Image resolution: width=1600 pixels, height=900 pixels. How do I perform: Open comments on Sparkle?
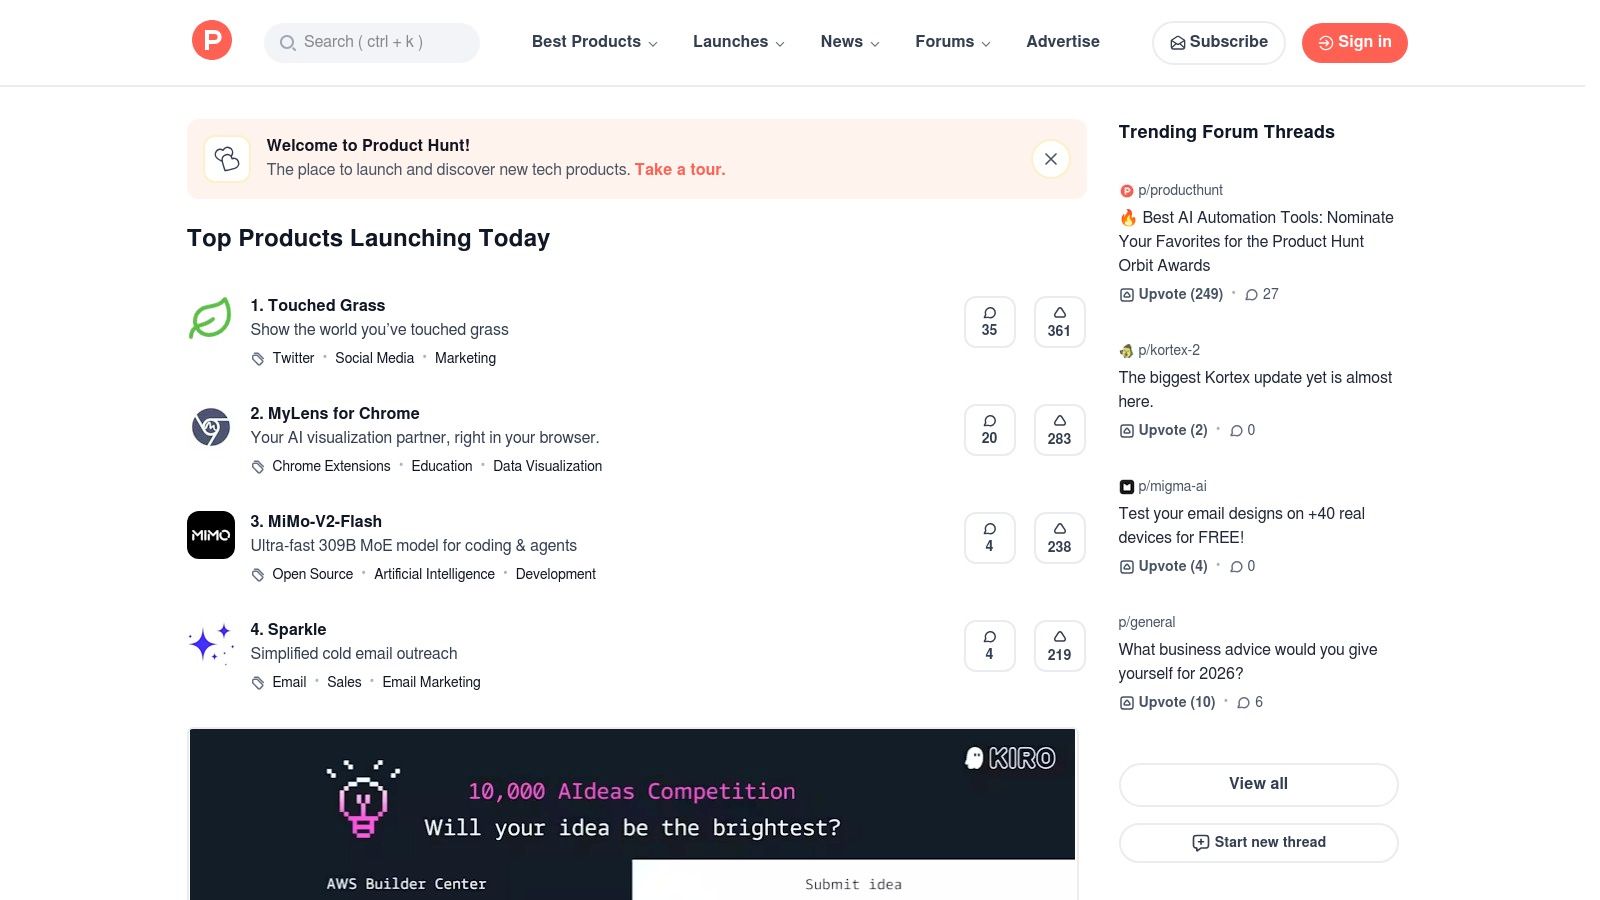coord(989,645)
